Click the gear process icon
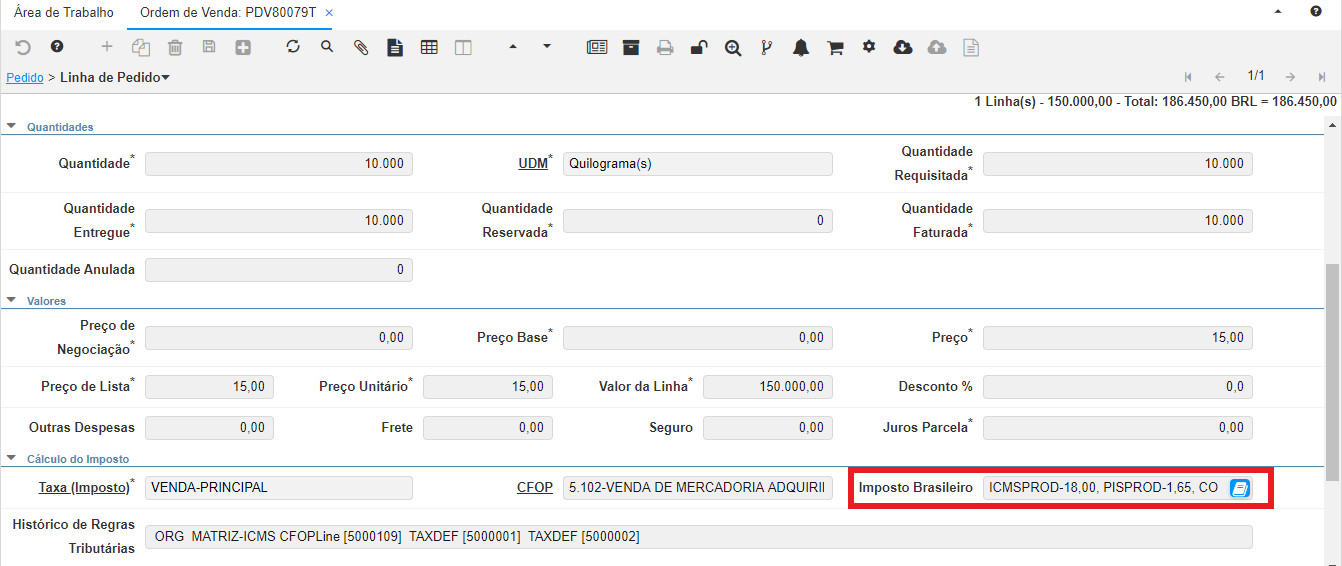Image resolution: width=1342 pixels, height=566 pixels. [869, 47]
